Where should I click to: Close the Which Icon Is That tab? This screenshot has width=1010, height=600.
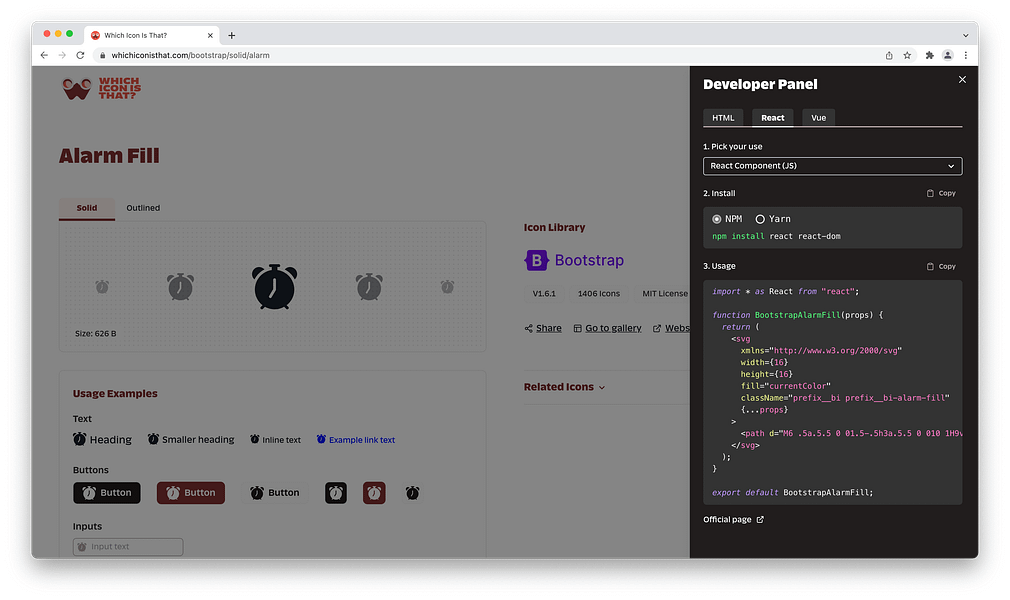pyautogui.click(x=210, y=35)
